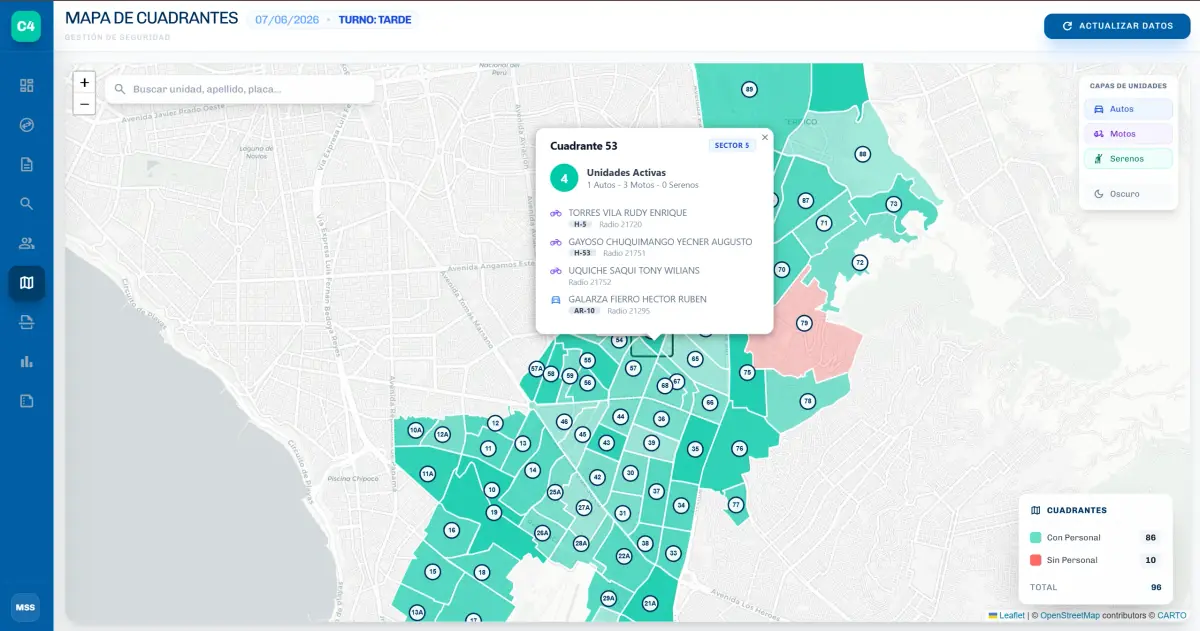This screenshot has width=1200, height=631.
Task: Select quadrant marker 21A on map
Action: (x=650, y=603)
